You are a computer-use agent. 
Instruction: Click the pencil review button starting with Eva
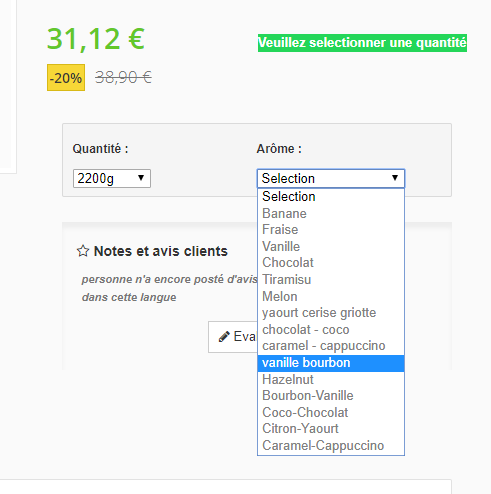point(233,337)
